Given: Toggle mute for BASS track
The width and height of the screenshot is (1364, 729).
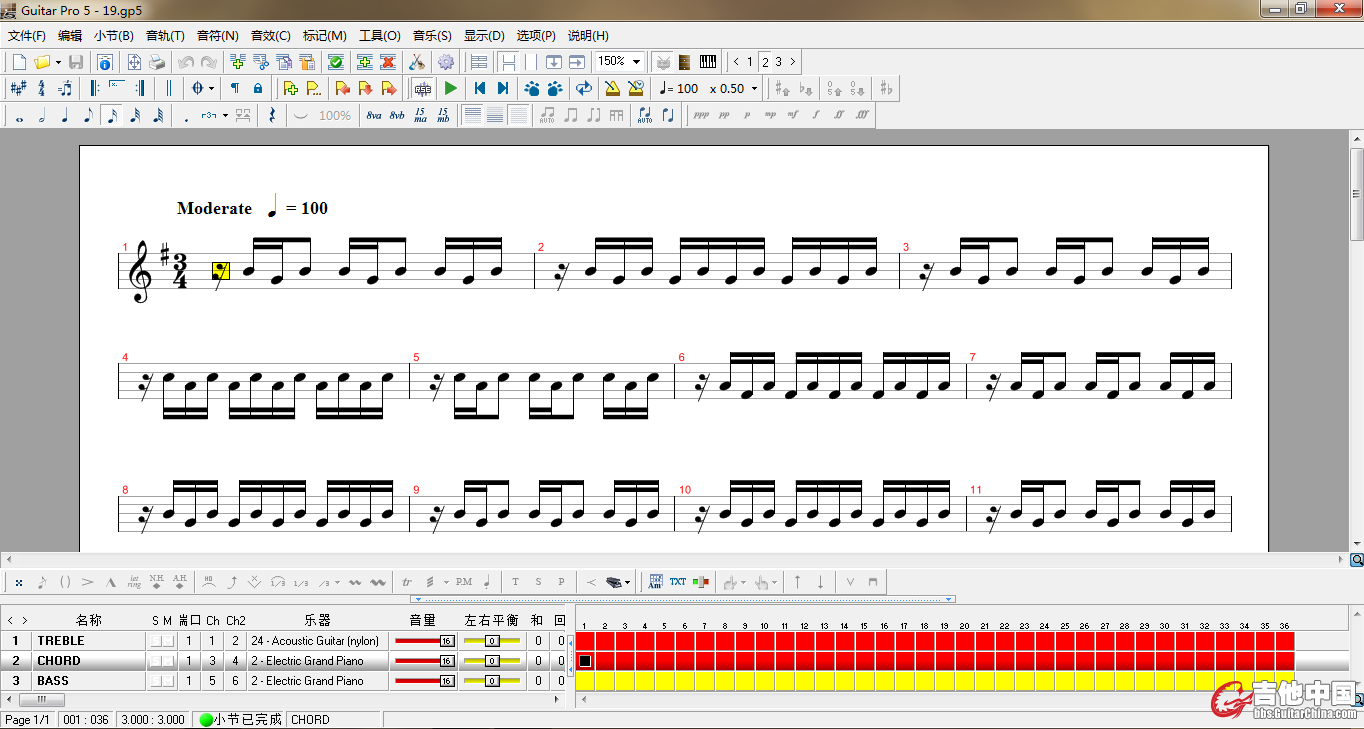Looking at the screenshot, I should point(168,681).
